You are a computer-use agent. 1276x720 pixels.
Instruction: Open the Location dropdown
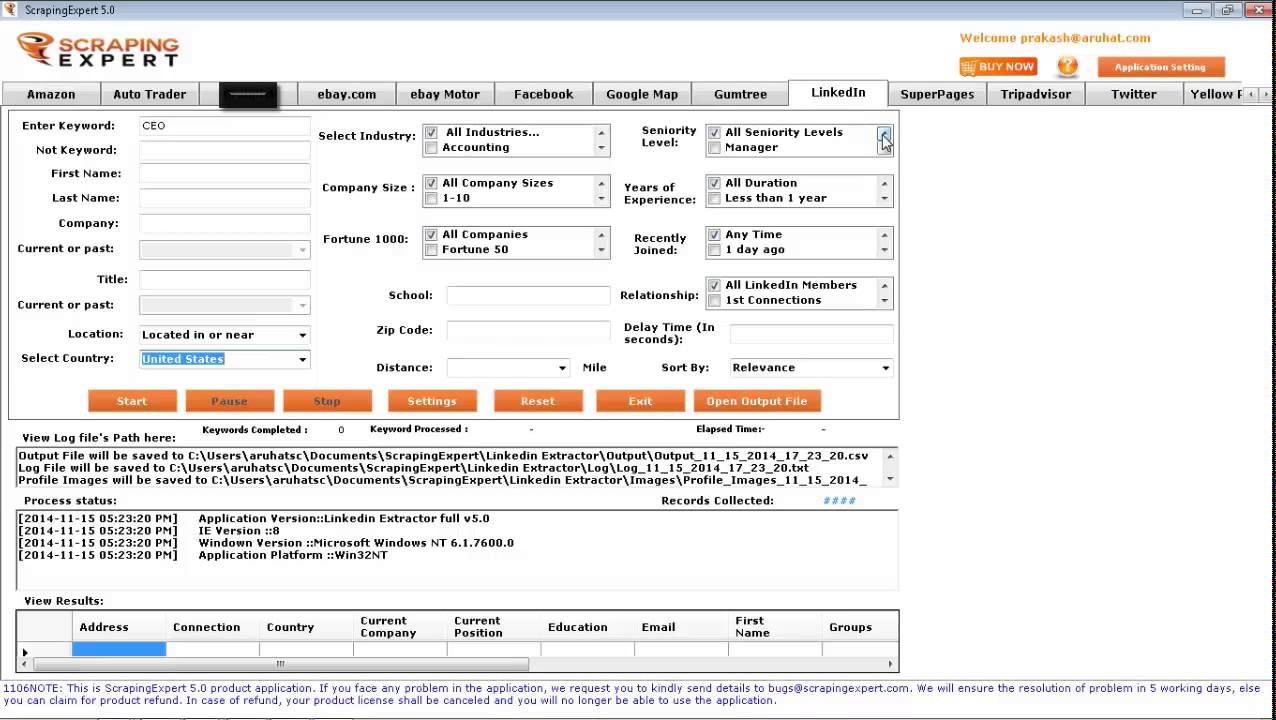point(302,335)
